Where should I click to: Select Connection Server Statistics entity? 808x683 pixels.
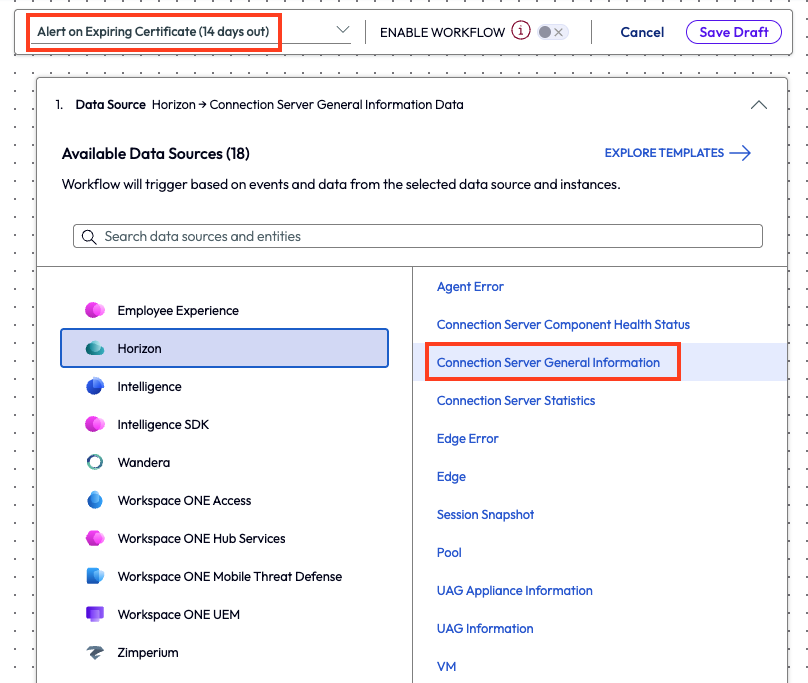pos(515,400)
